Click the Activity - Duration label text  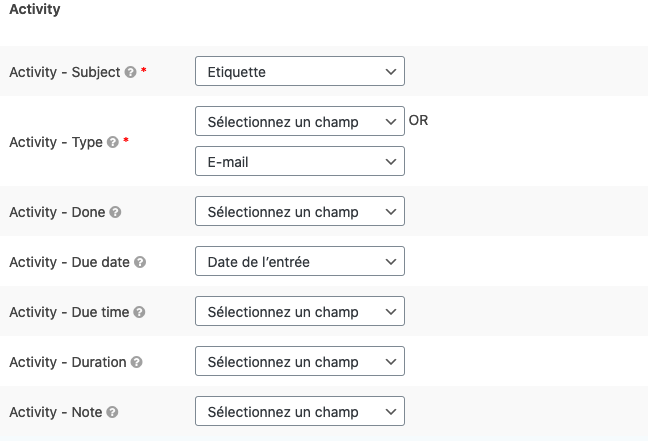(67, 362)
